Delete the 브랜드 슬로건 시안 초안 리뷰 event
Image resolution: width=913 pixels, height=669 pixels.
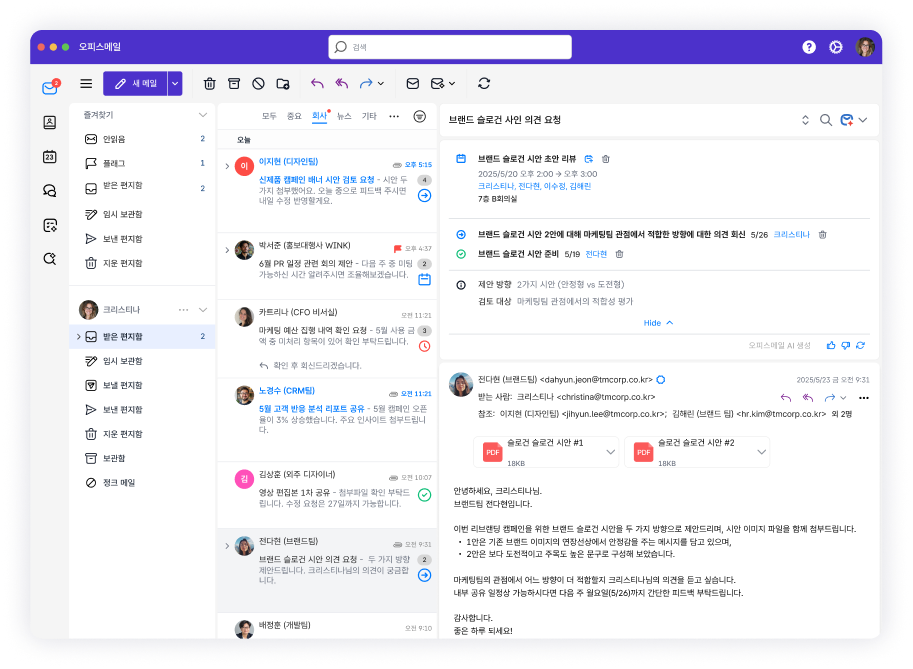click(606, 159)
